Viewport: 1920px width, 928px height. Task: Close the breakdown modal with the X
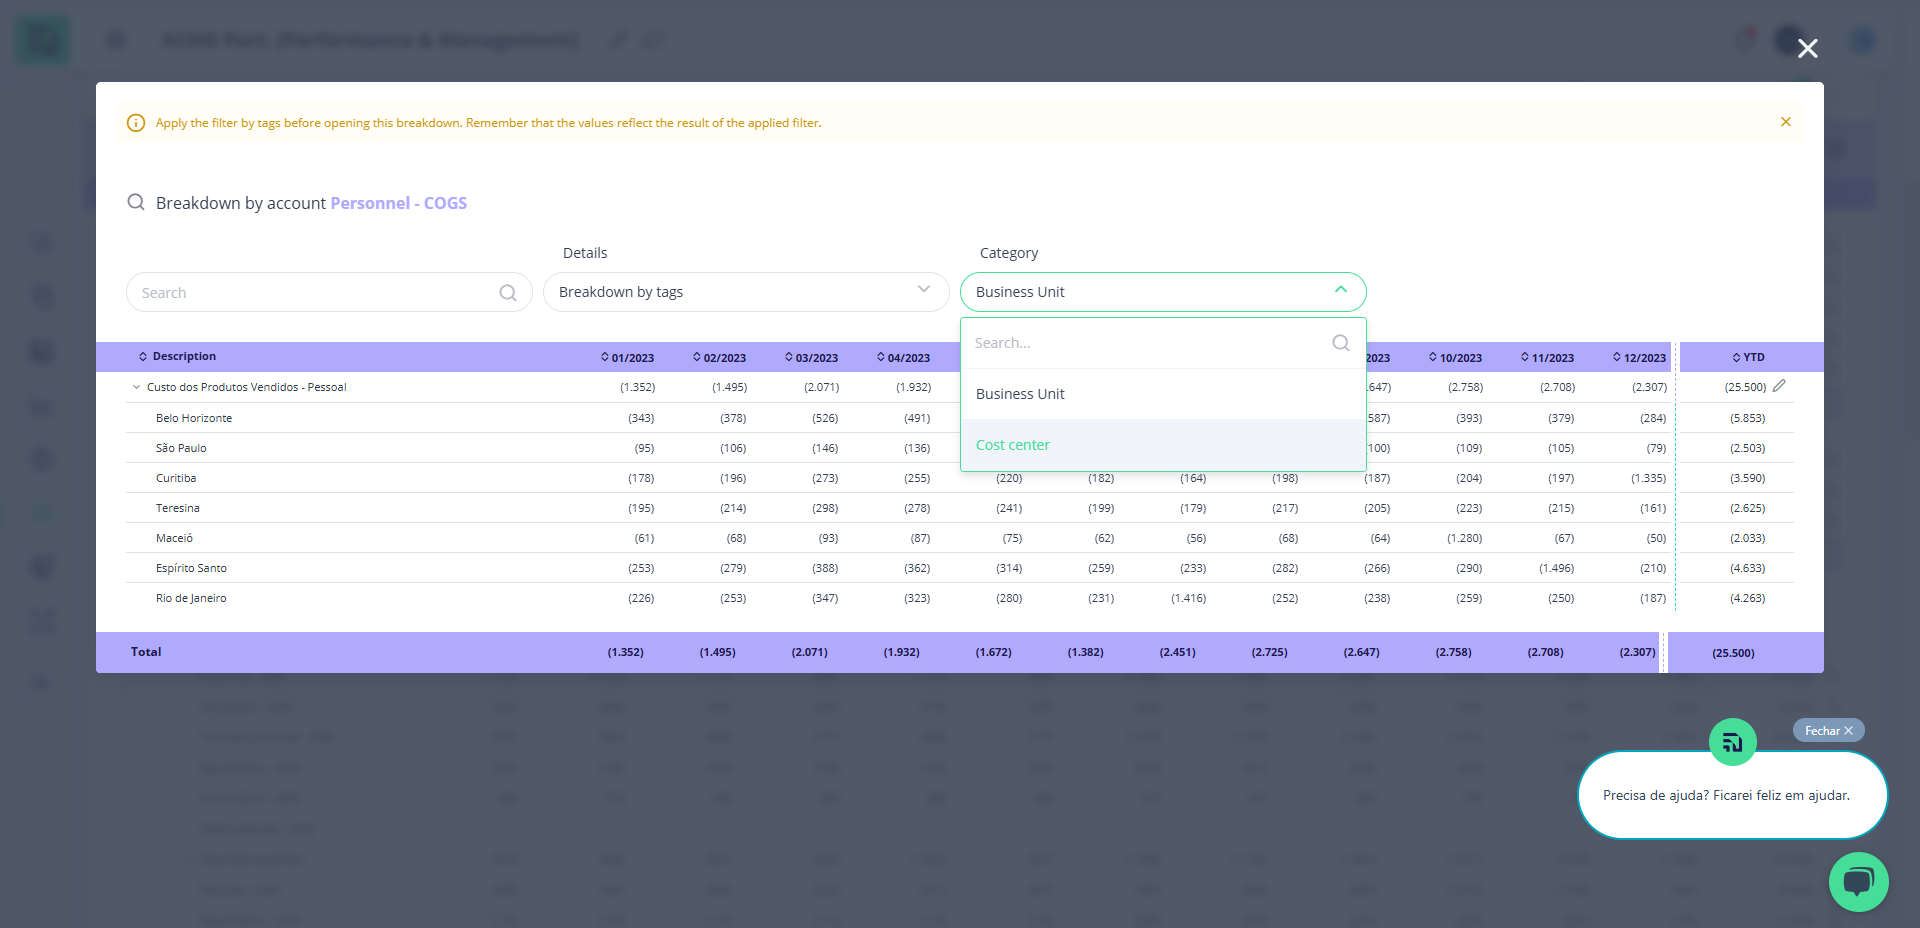tap(1807, 48)
